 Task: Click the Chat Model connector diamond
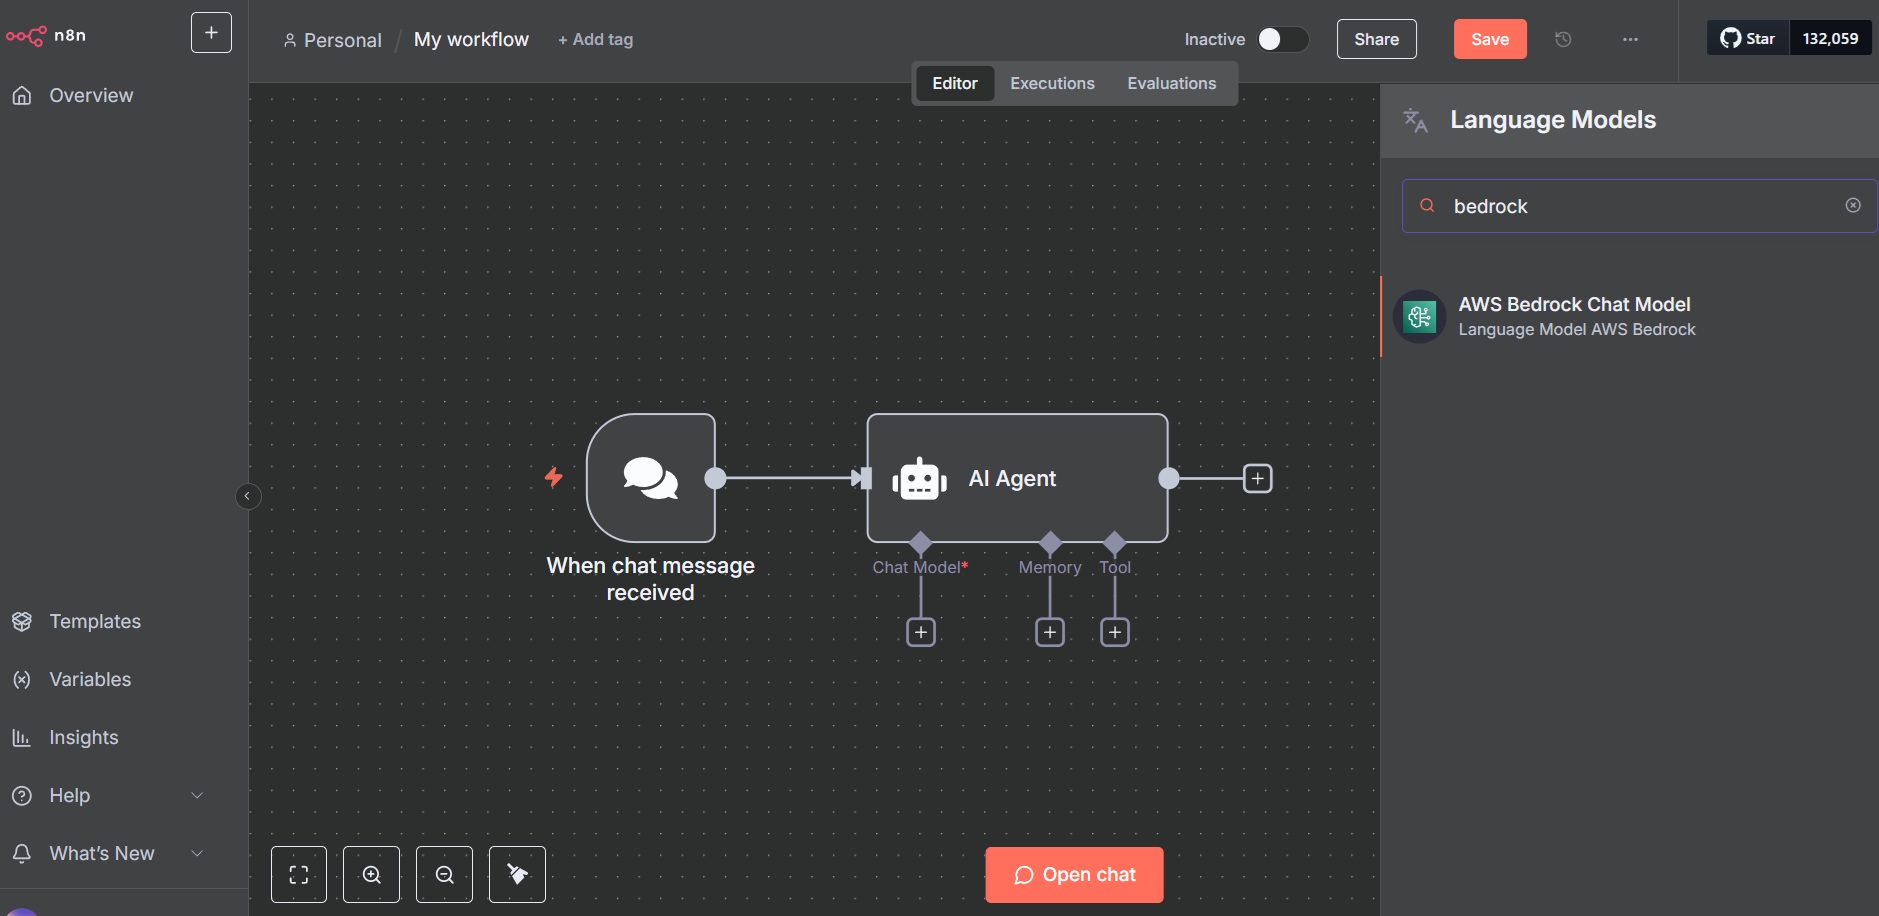tap(921, 543)
